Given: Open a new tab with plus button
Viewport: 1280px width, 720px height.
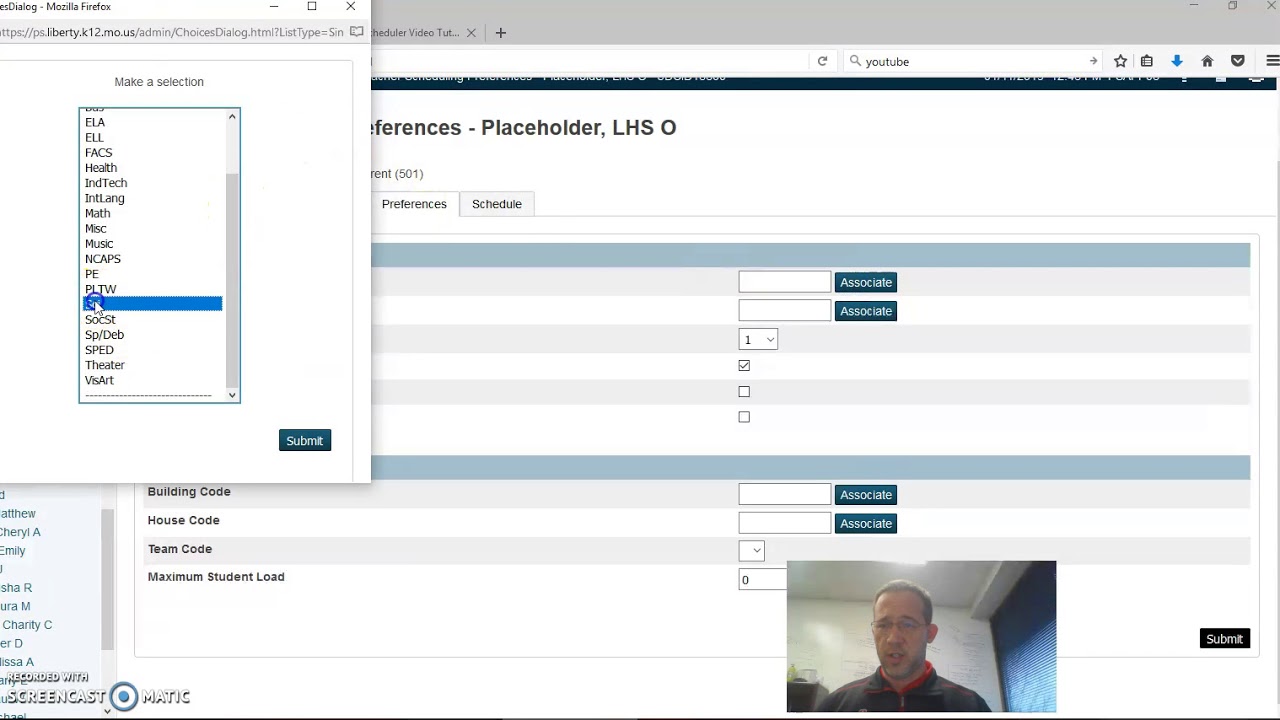Looking at the screenshot, I should click(x=501, y=32).
